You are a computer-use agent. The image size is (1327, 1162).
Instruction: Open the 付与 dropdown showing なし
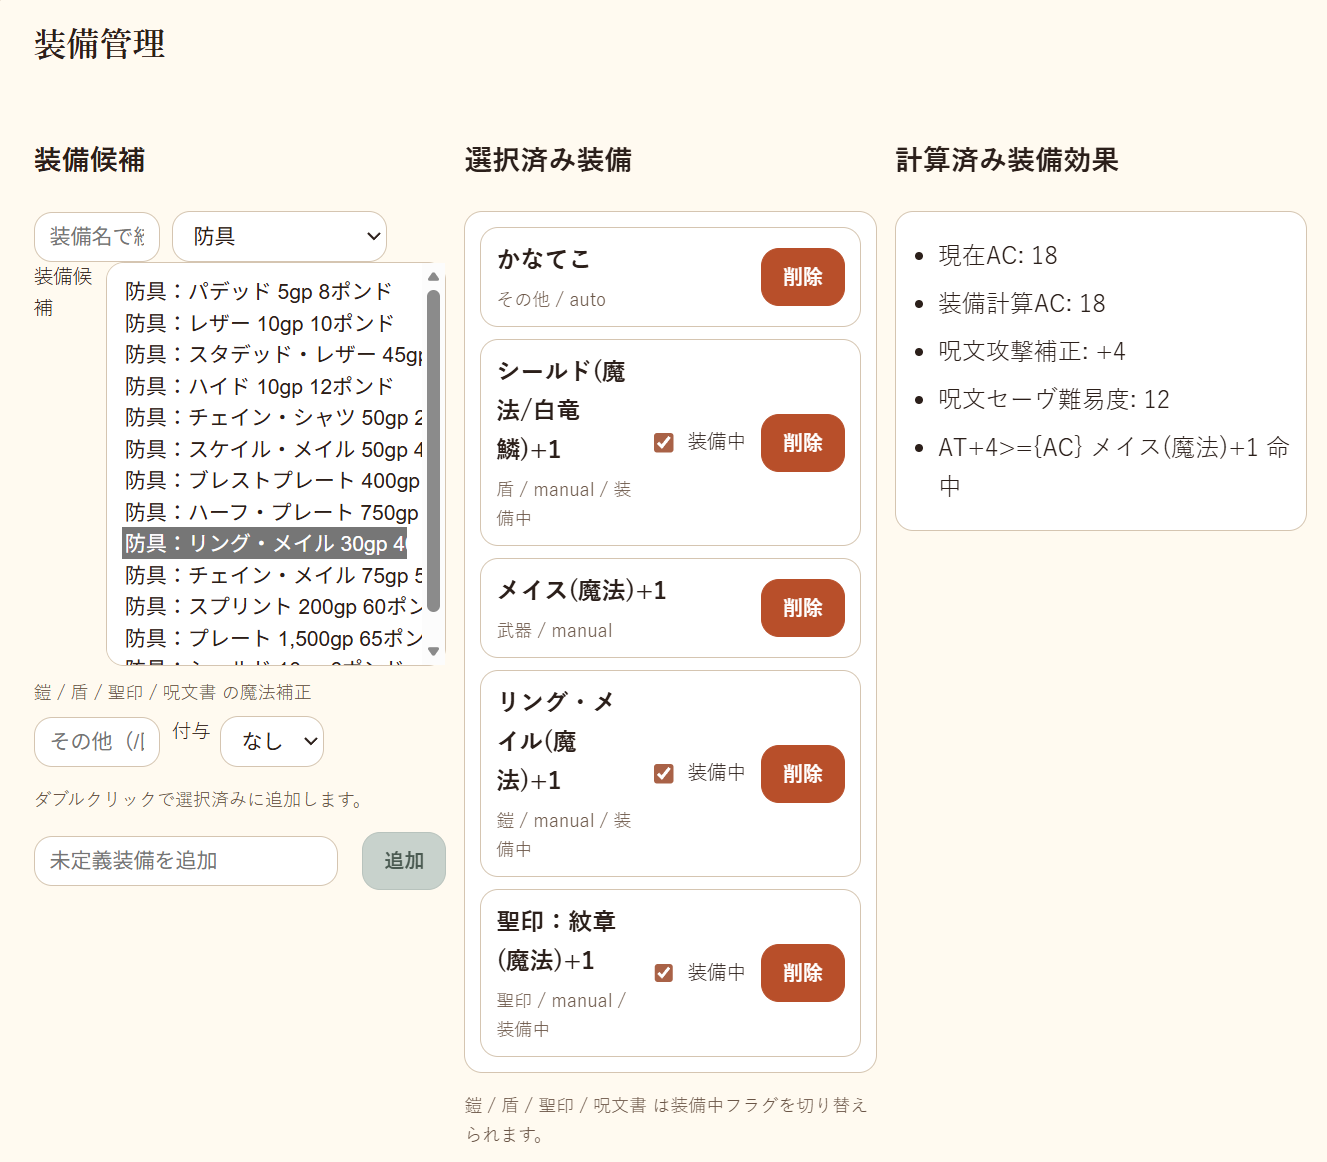coord(271,741)
